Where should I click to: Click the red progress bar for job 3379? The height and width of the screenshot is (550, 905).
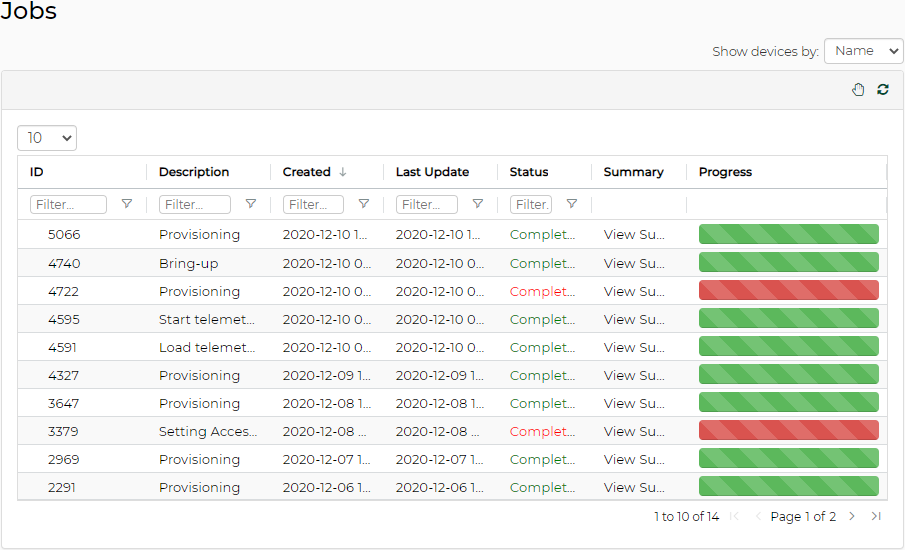click(788, 431)
